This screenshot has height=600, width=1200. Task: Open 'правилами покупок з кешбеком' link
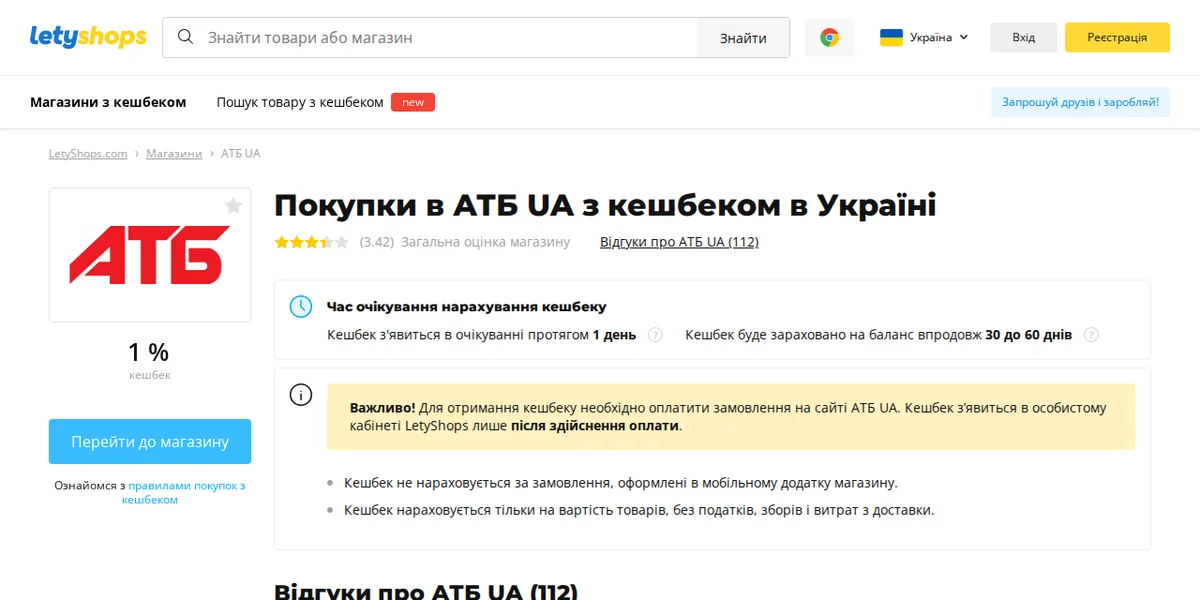(184, 492)
